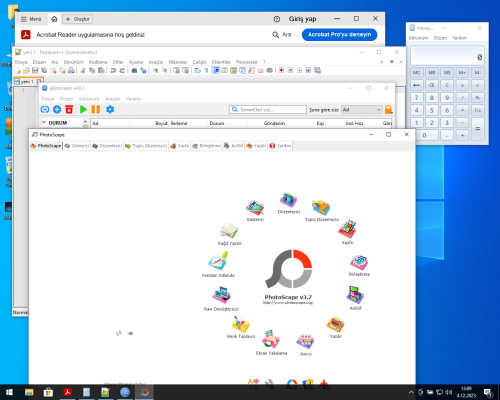
Task: Open the Sayfa icon in PhotoScape circle
Action: [x=347, y=229]
